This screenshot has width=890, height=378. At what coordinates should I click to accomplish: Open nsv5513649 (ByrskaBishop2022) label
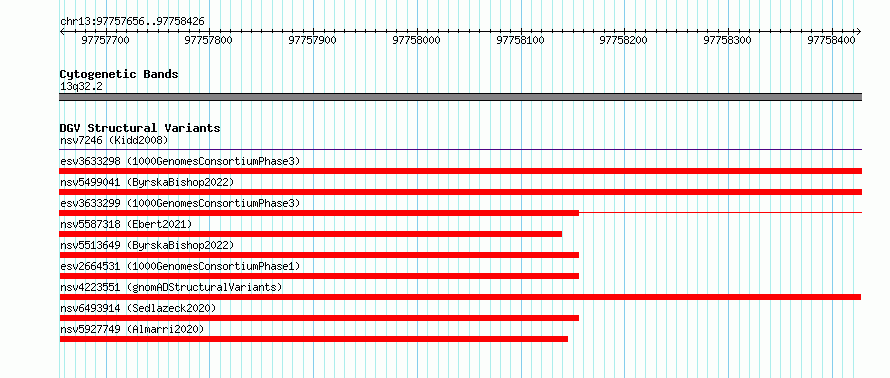(x=147, y=245)
